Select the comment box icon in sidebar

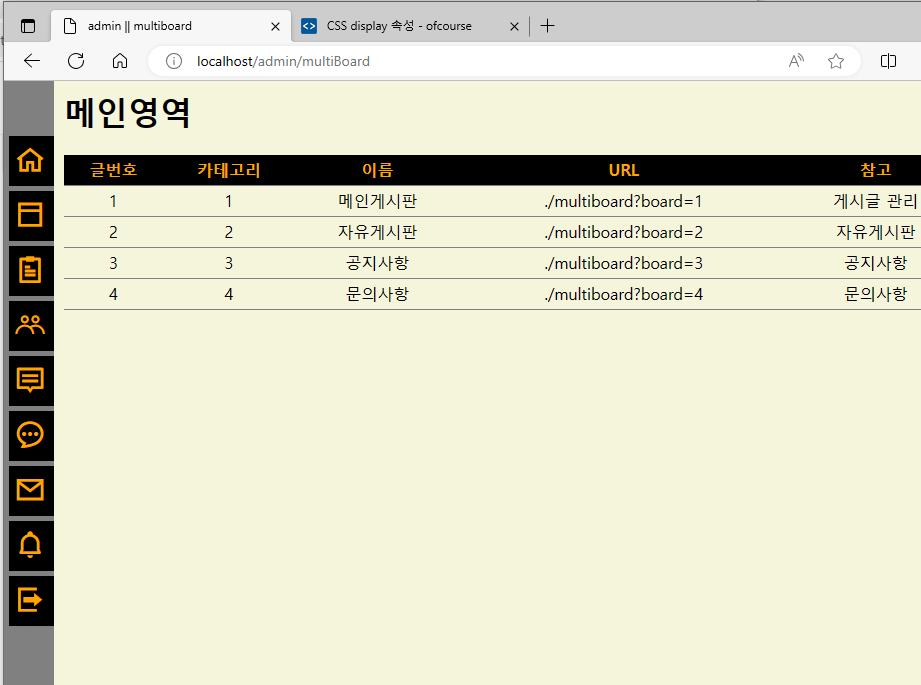coord(31,380)
